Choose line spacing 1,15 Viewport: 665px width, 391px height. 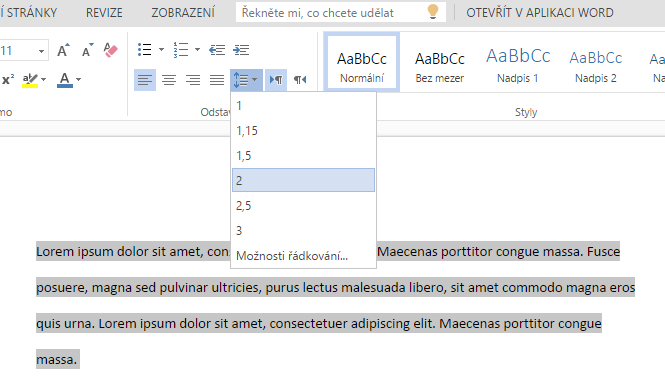[x=303, y=131]
